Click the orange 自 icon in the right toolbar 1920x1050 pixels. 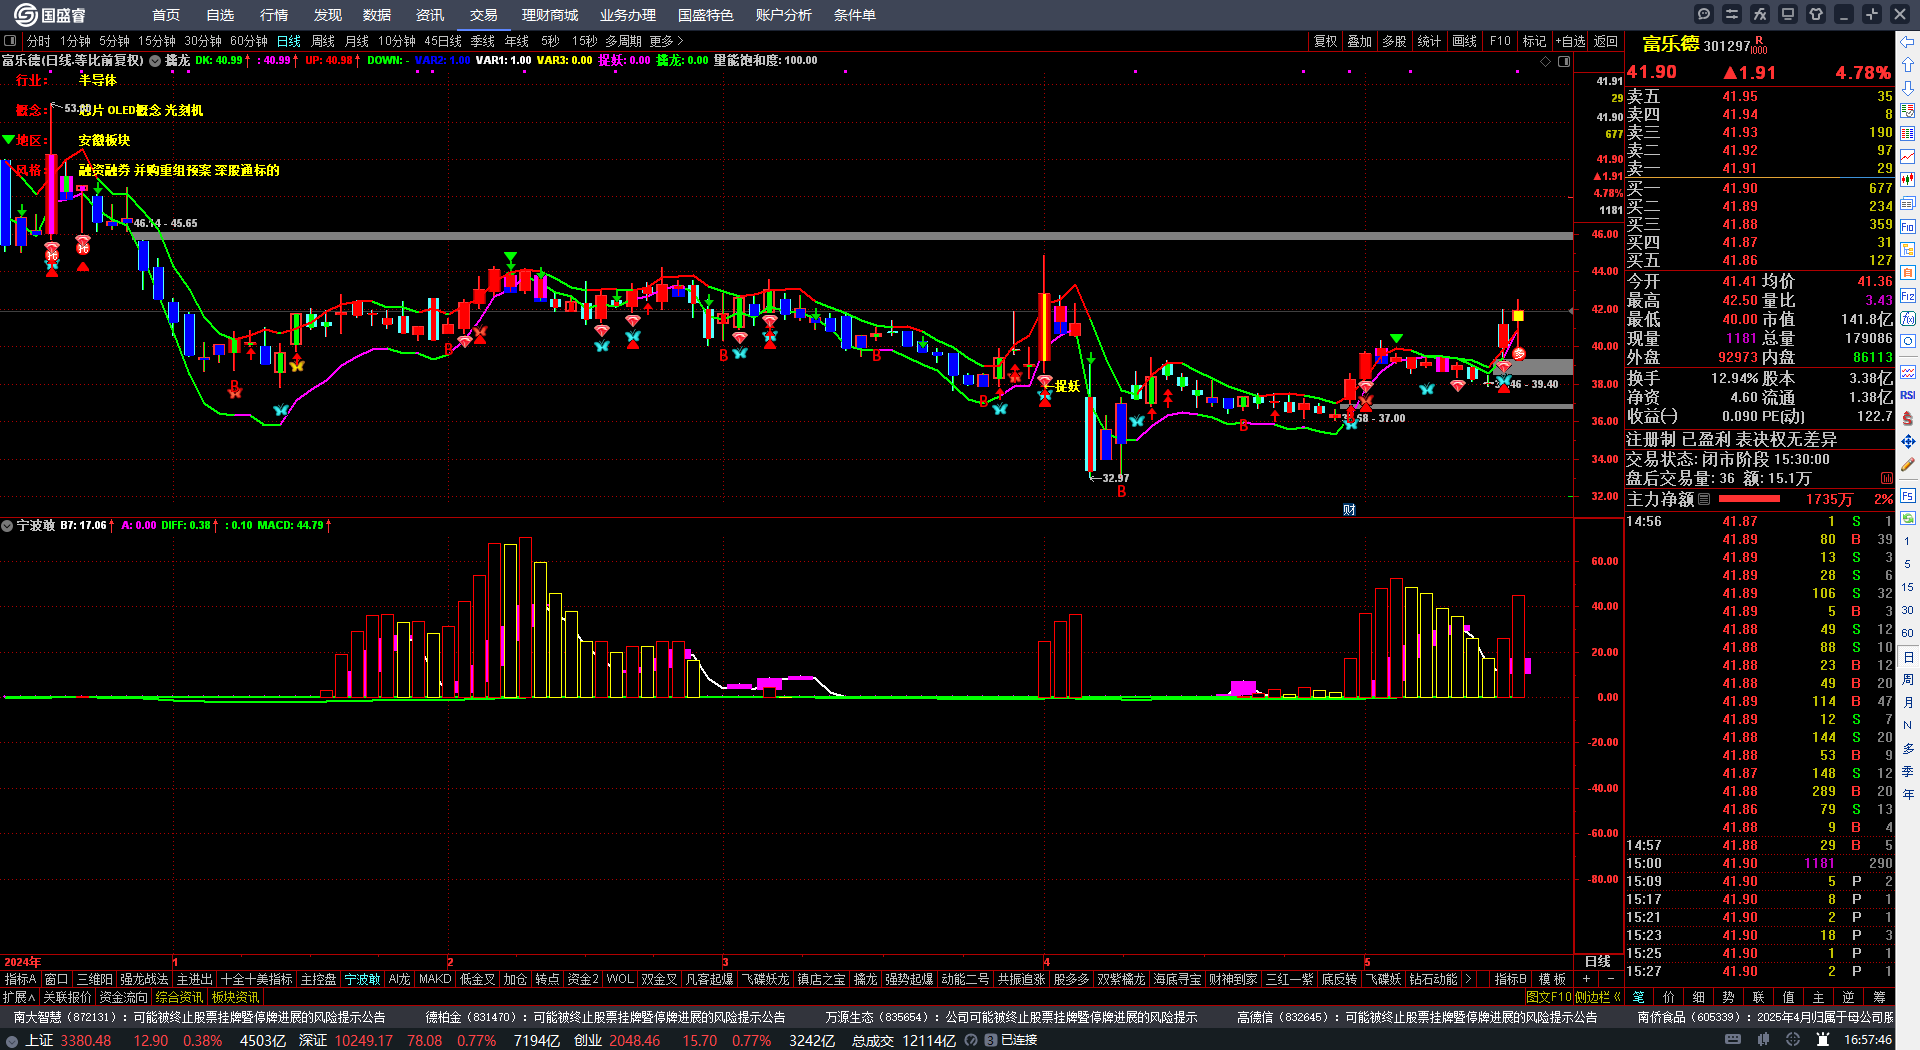point(1908,273)
